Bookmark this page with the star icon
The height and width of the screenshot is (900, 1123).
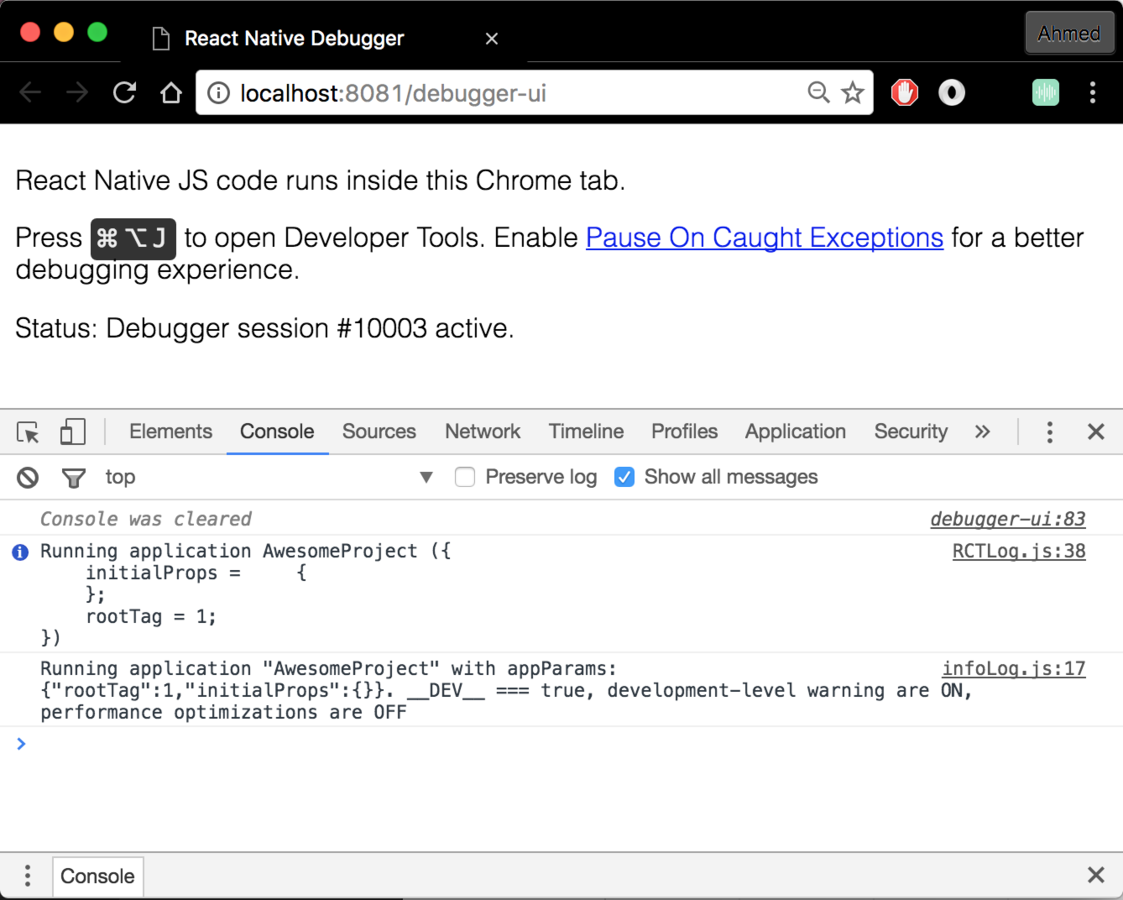(x=852, y=92)
